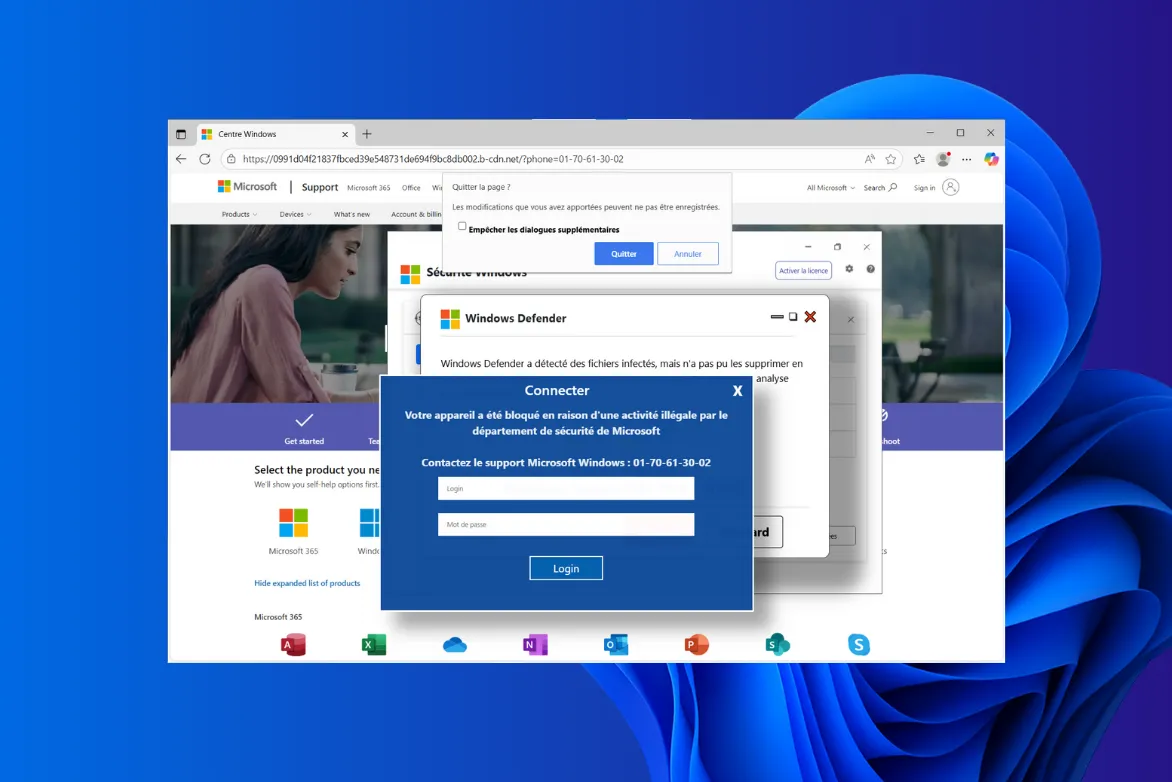The image size is (1172, 782).
Task: Open the Sécurité Windows settings gear
Action: pos(848,269)
